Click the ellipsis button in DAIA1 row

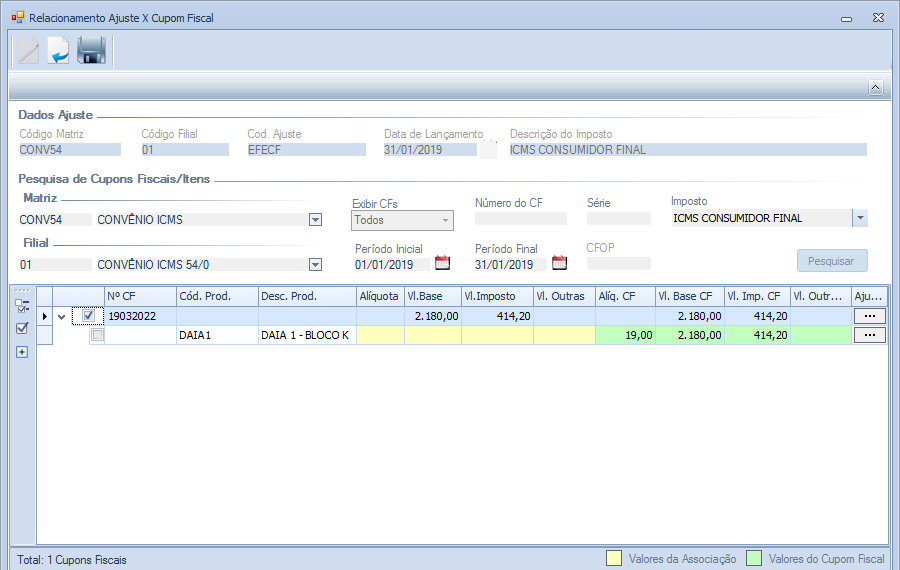869,335
